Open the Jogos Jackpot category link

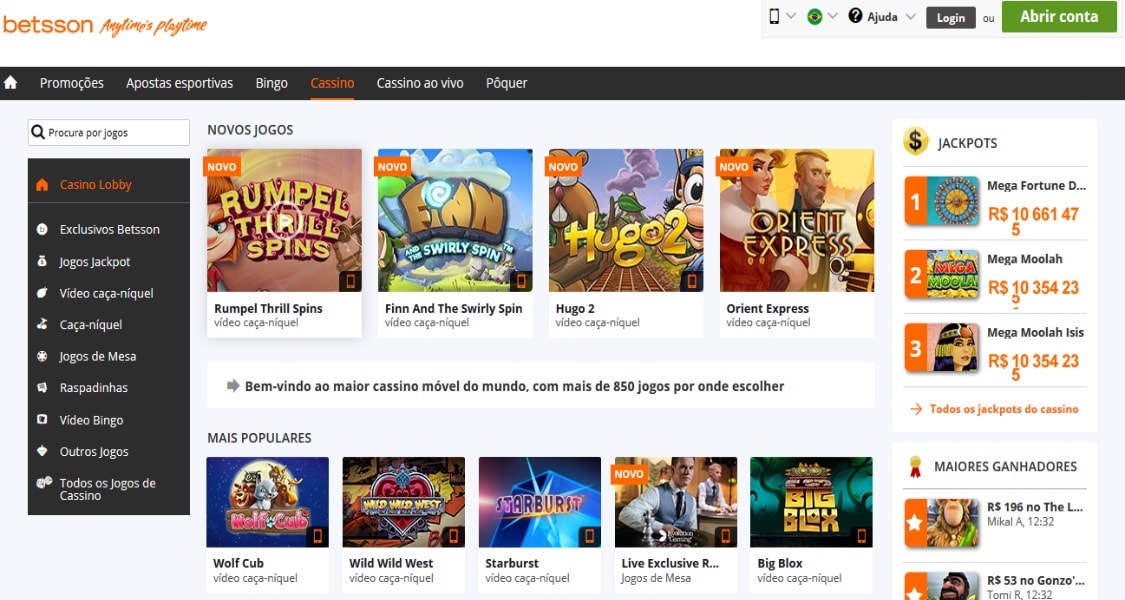[95, 262]
